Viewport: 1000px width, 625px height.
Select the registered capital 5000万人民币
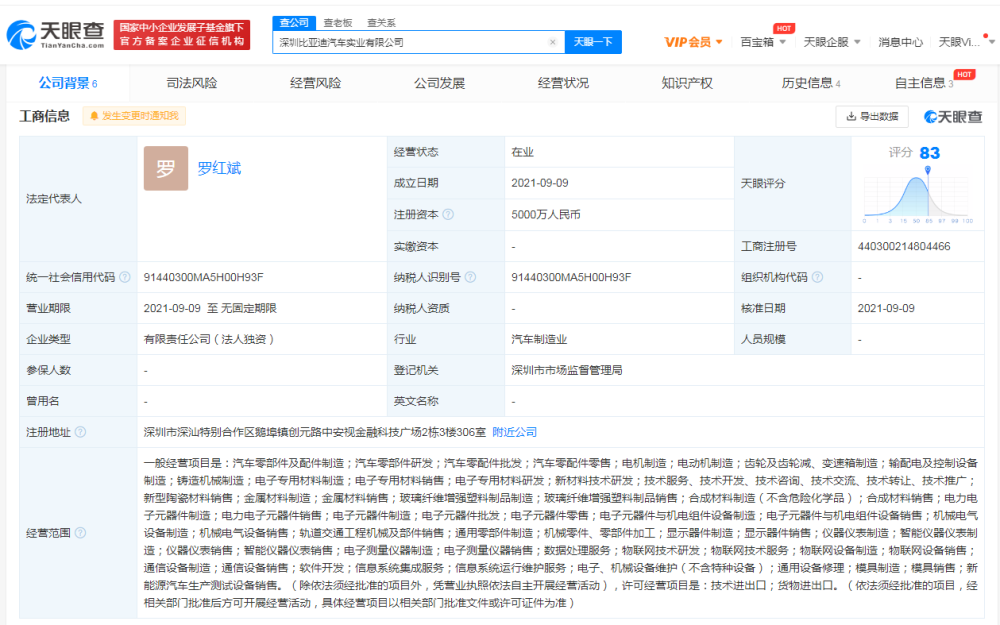[x=546, y=215]
